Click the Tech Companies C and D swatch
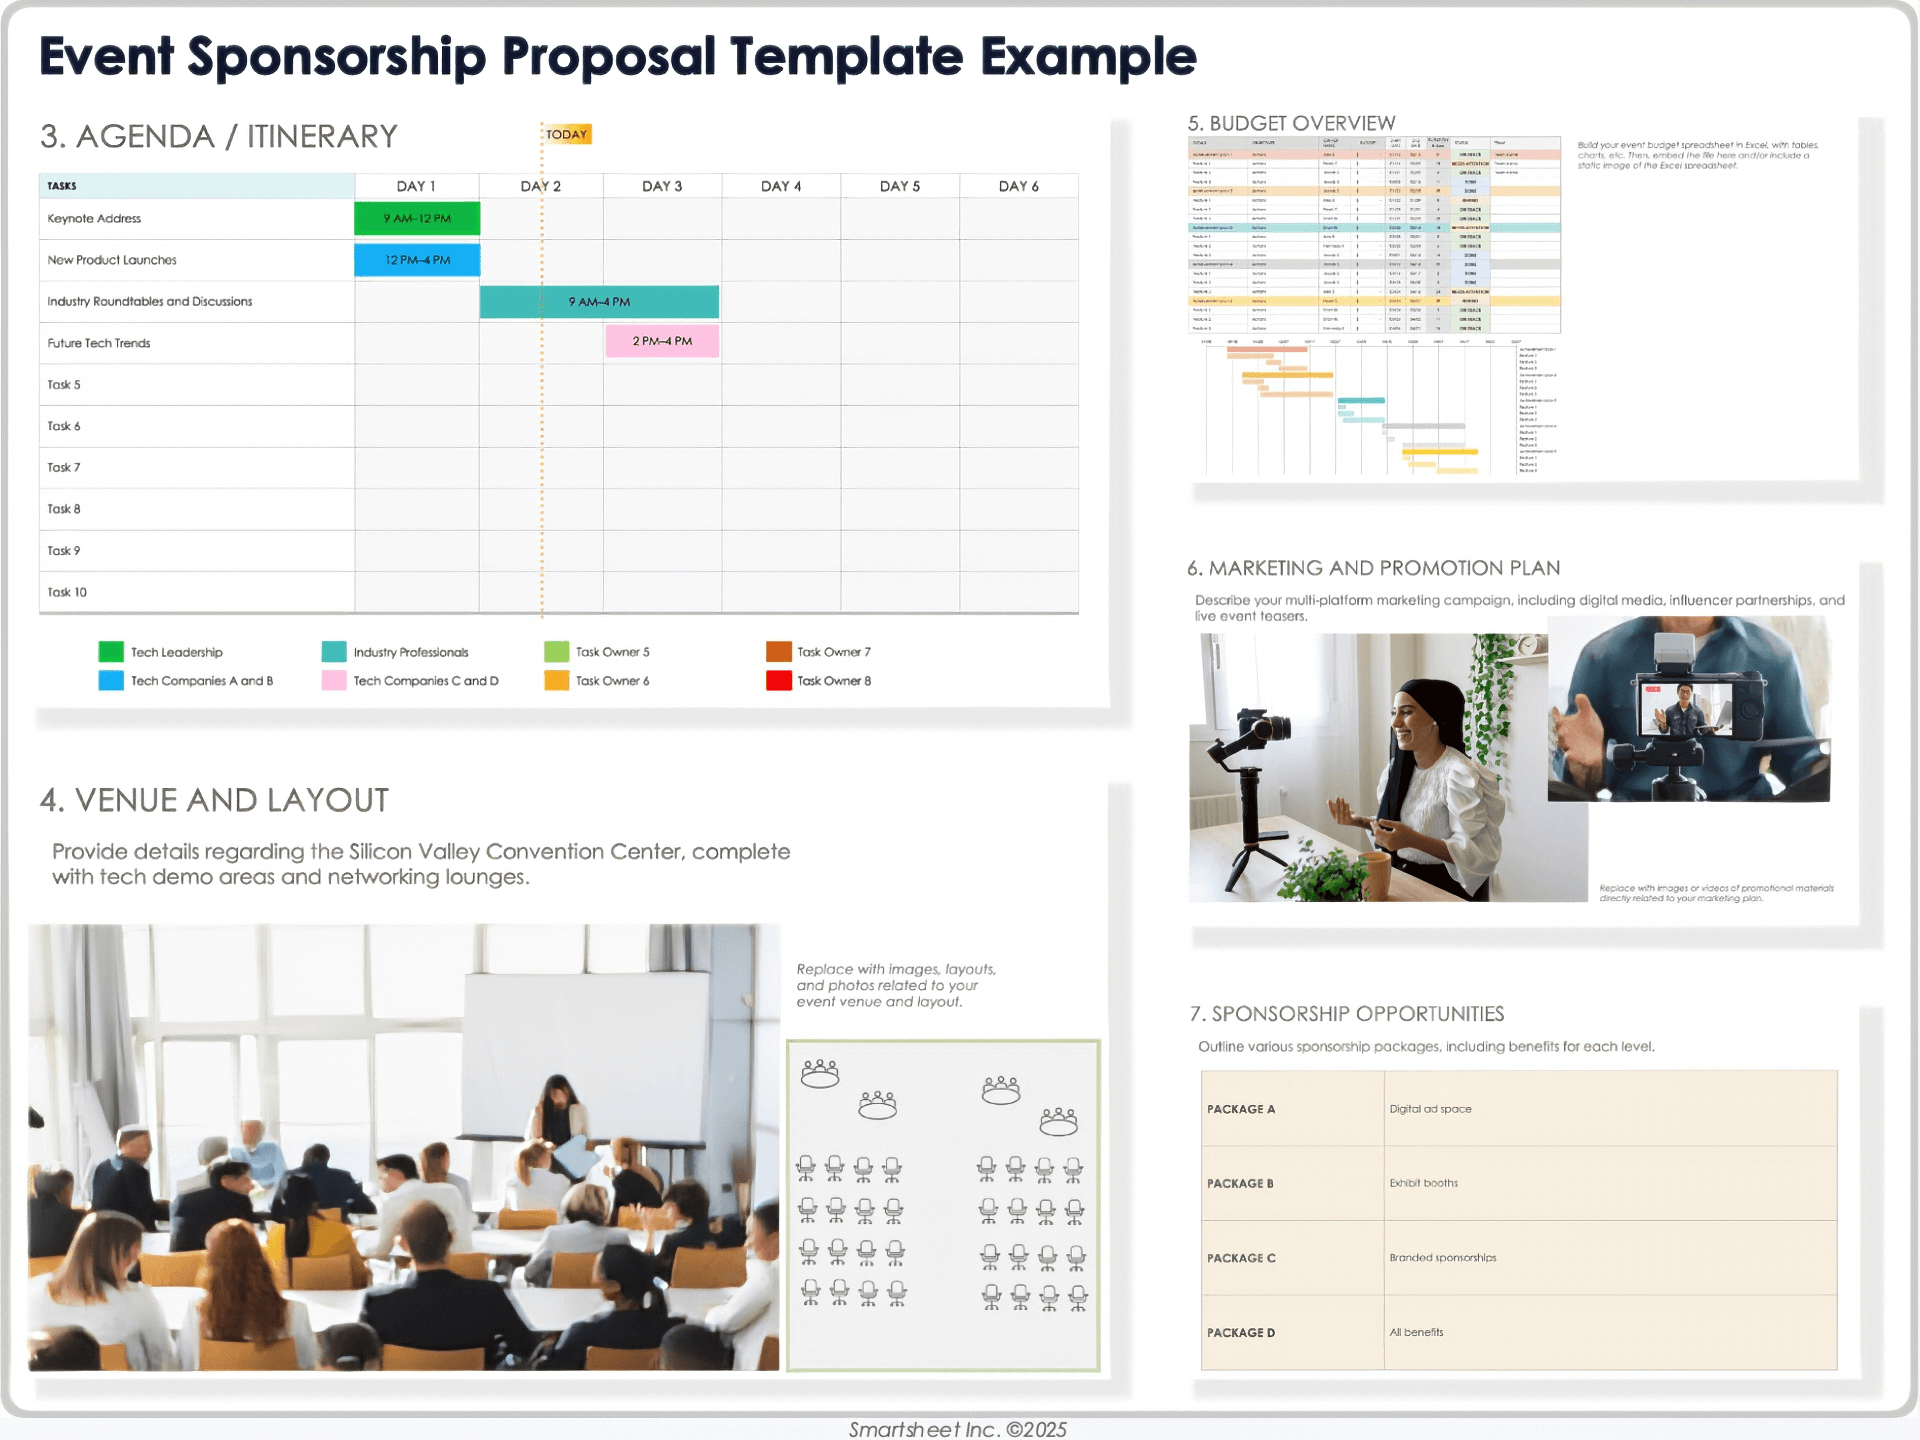This screenshot has height=1440, width=1920. pos(334,680)
